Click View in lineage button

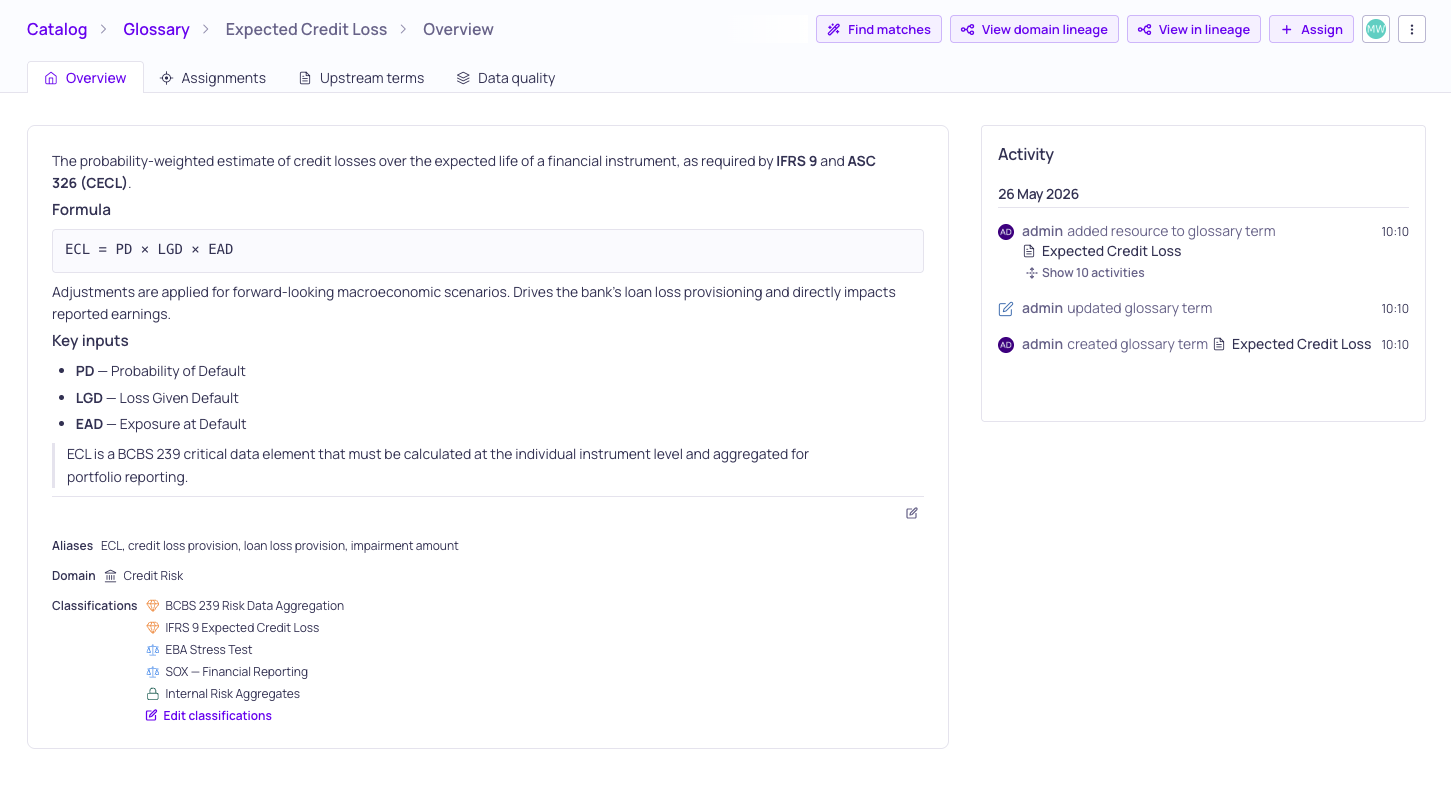pyautogui.click(x=1194, y=30)
